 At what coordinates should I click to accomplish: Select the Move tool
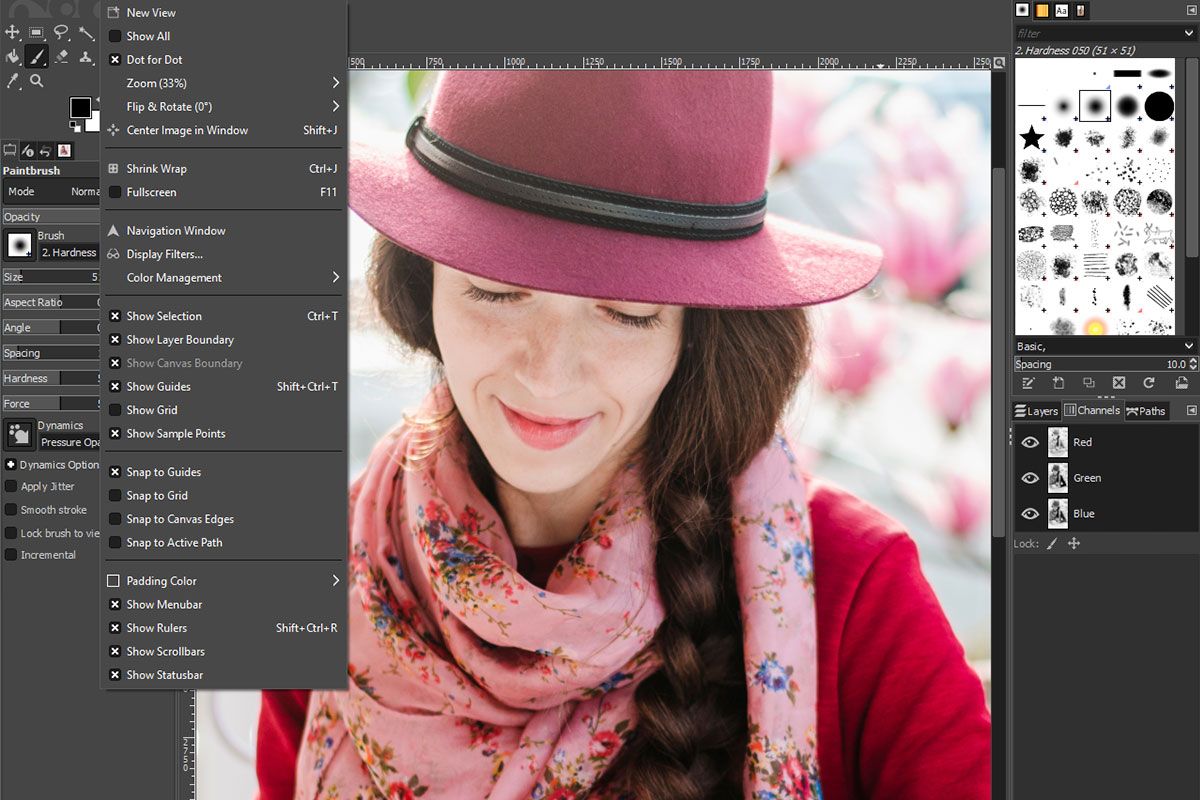click(13, 33)
